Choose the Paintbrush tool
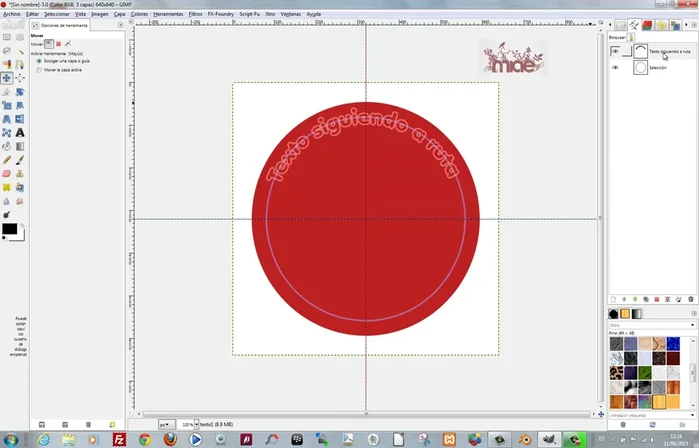 click(20, 159)
